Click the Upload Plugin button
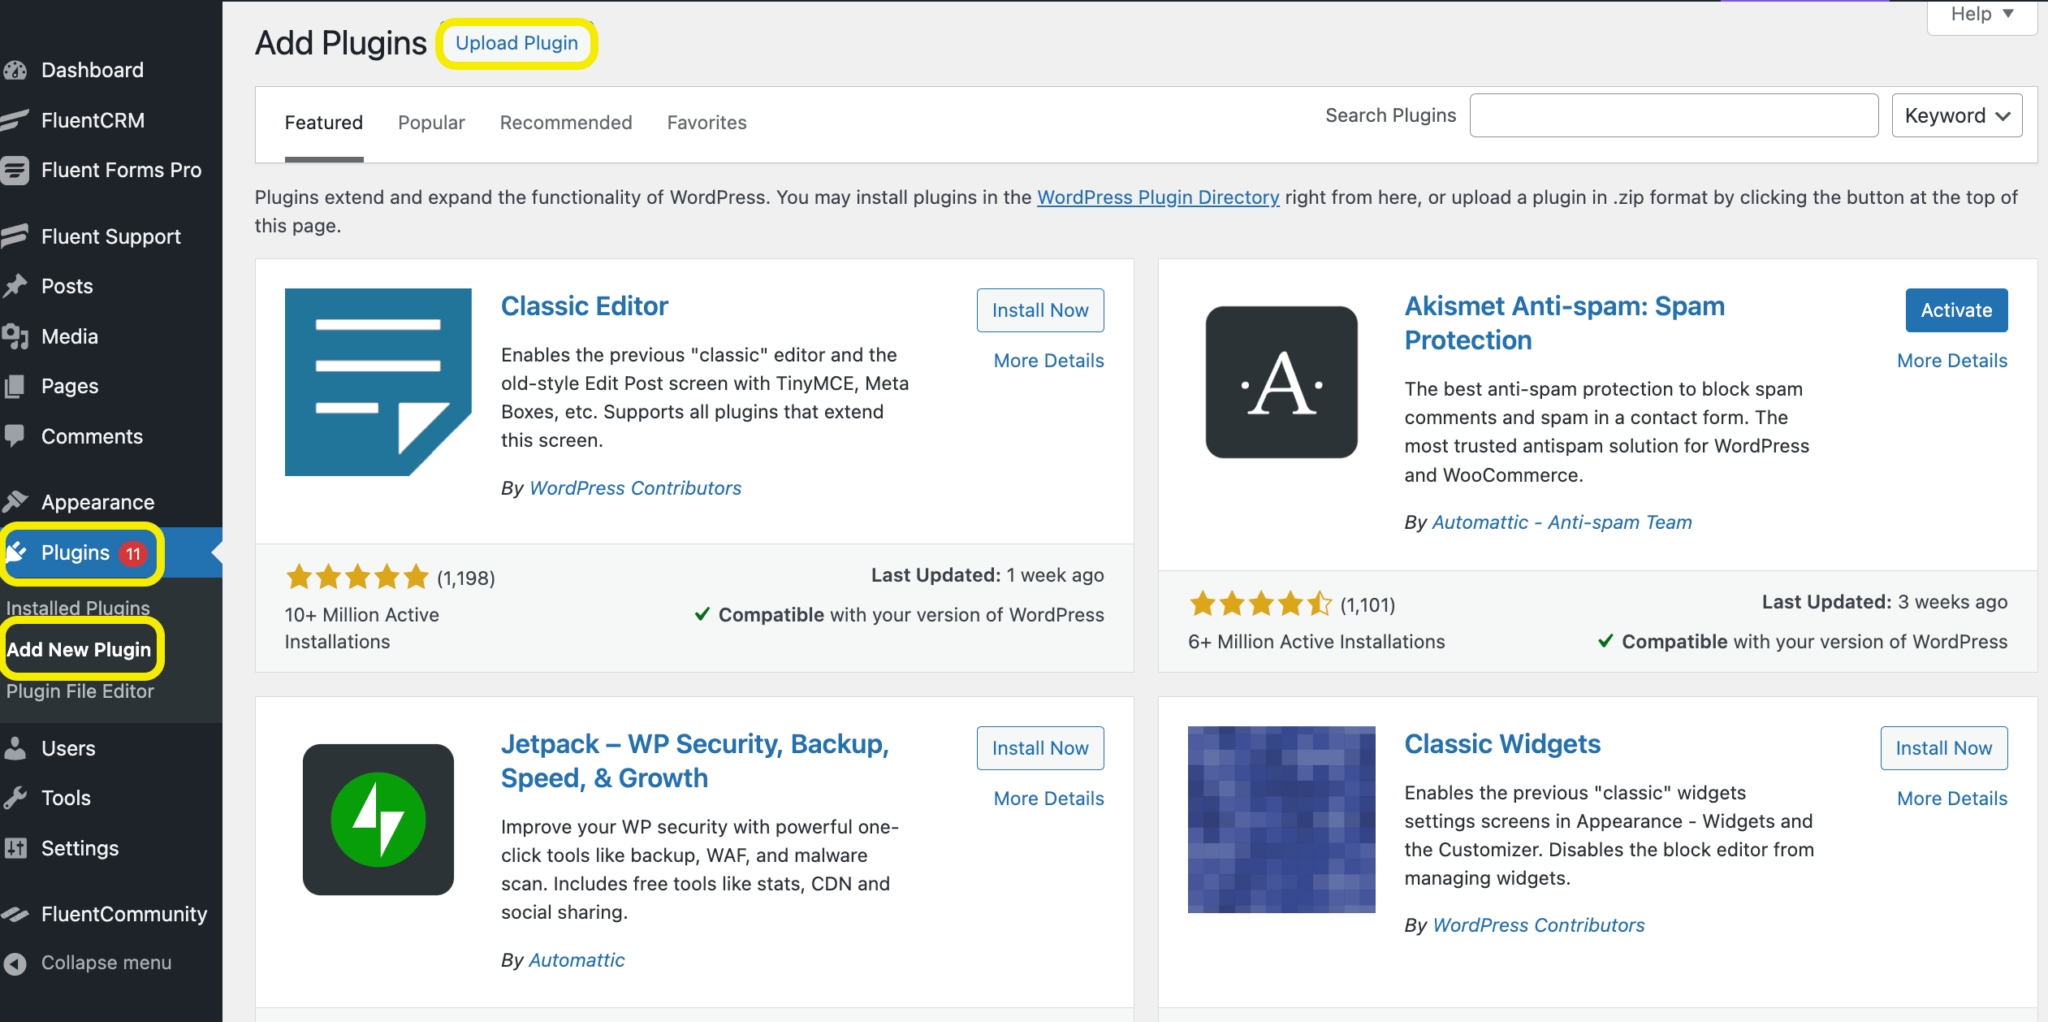2048x1022 pixels. [x=517, y=43]
